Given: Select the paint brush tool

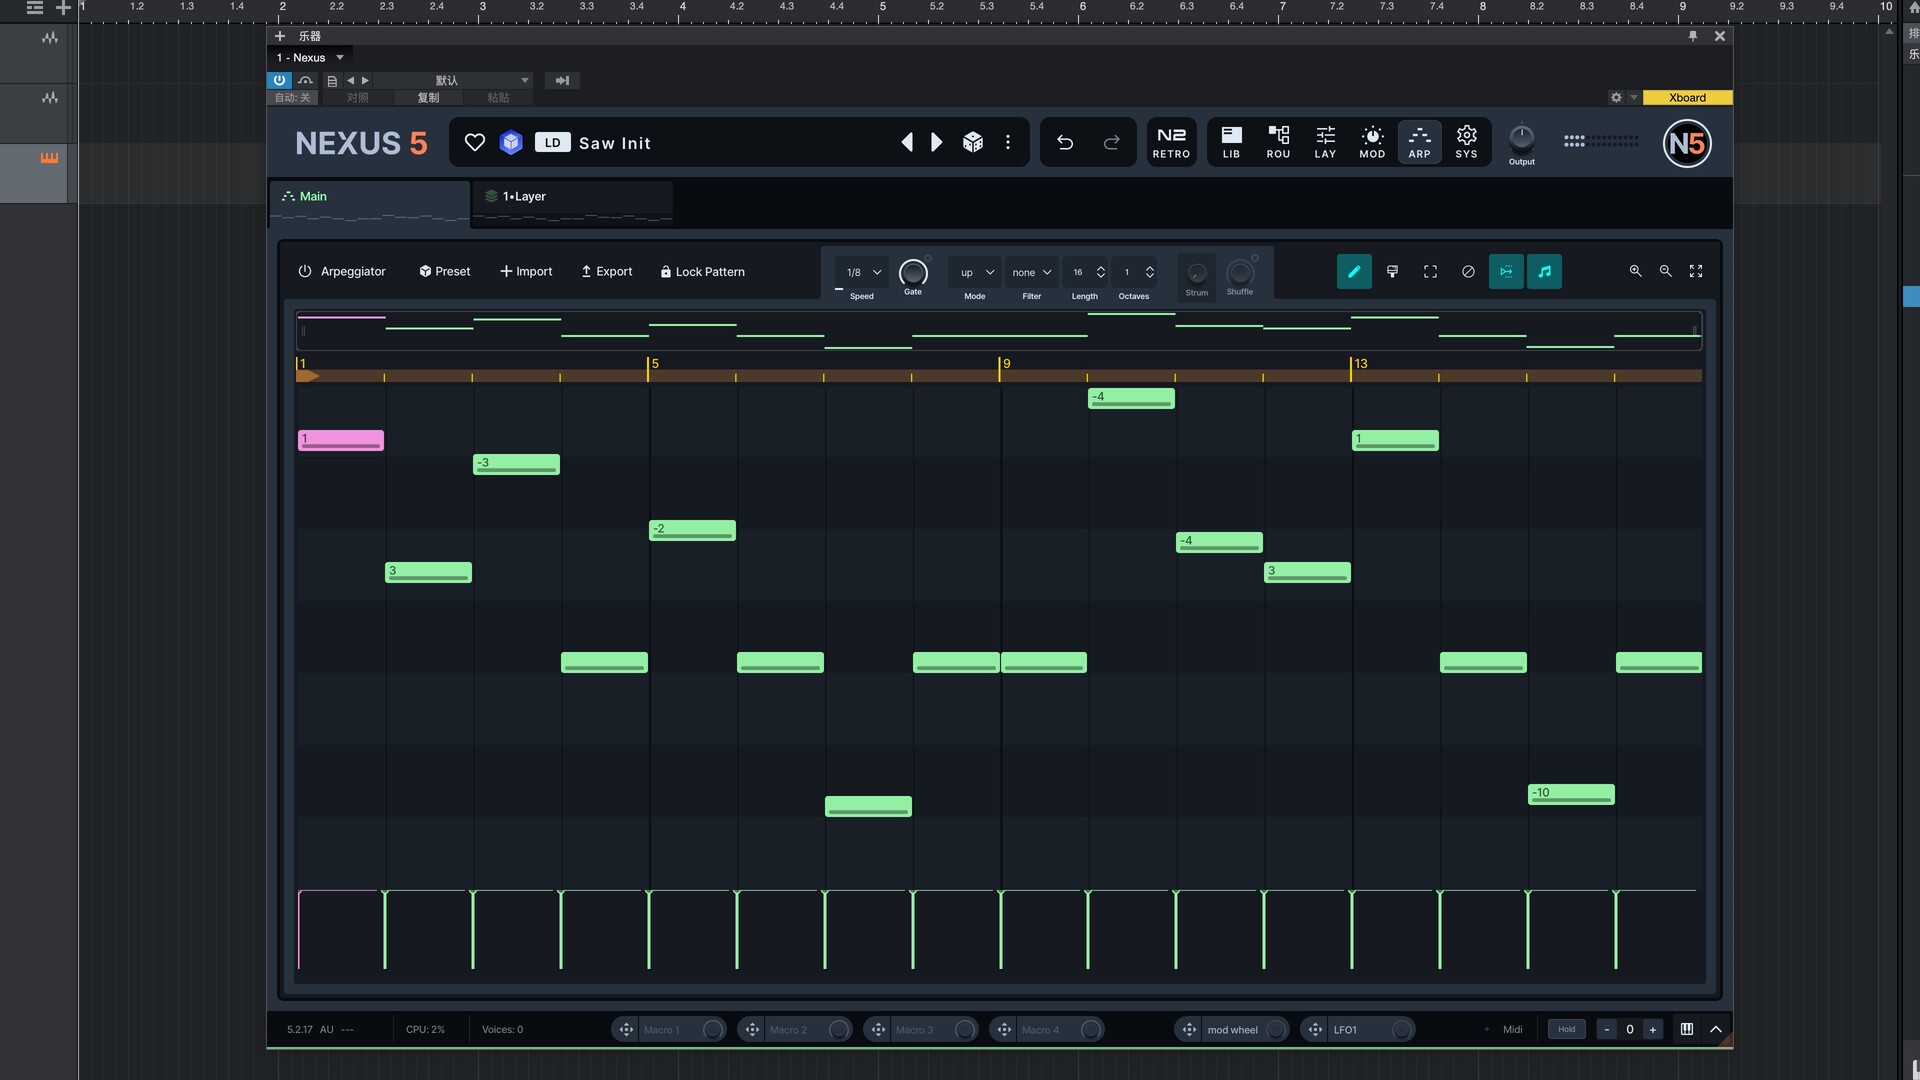Looking at the screenshot, I should pyautogui.click(x=1392, y=272).
